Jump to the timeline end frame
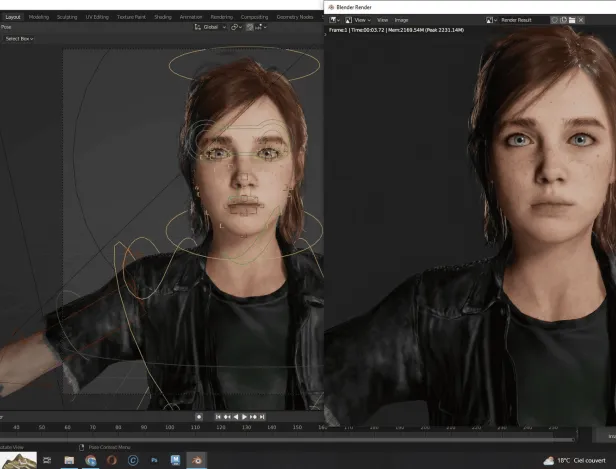Viewport: 616px width, 469px height. click(x=262, y=416)
